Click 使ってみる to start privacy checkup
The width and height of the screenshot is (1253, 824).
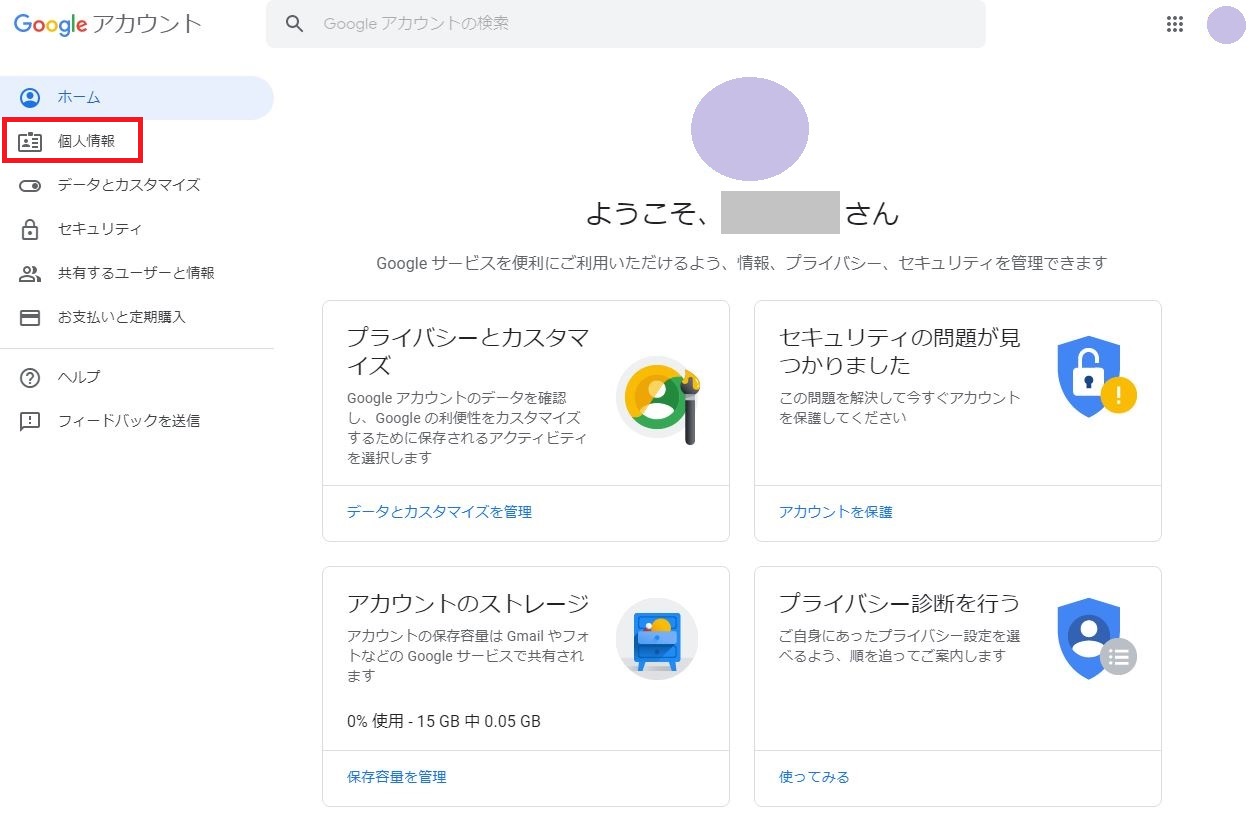(813, 776)
